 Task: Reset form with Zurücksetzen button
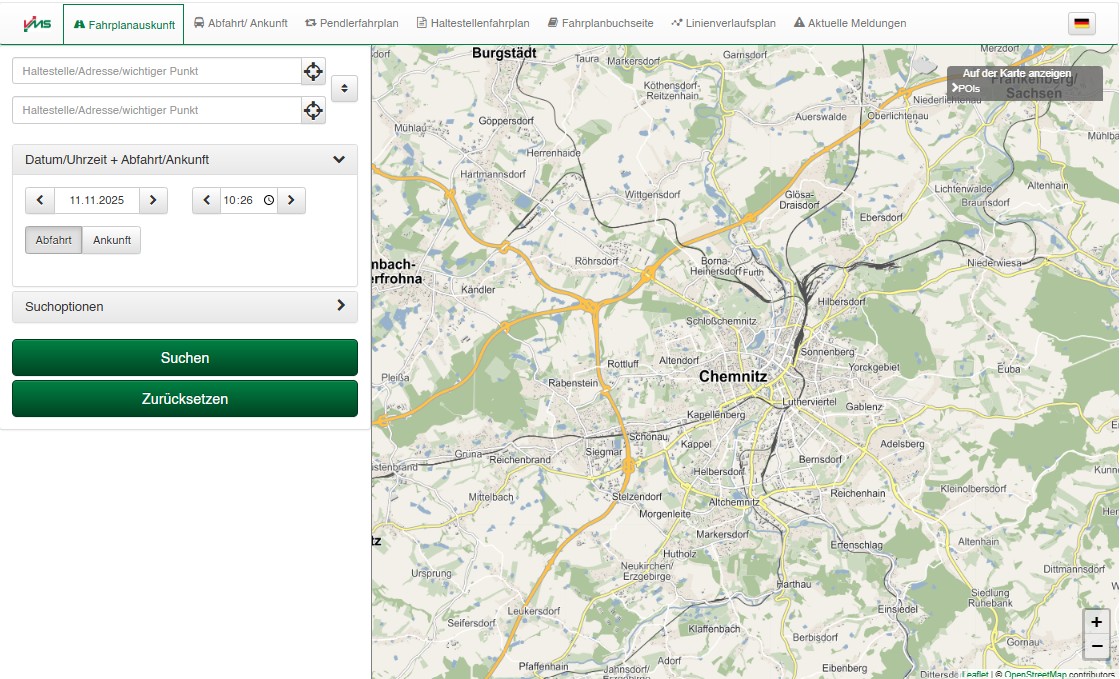[x=185, y=398]
